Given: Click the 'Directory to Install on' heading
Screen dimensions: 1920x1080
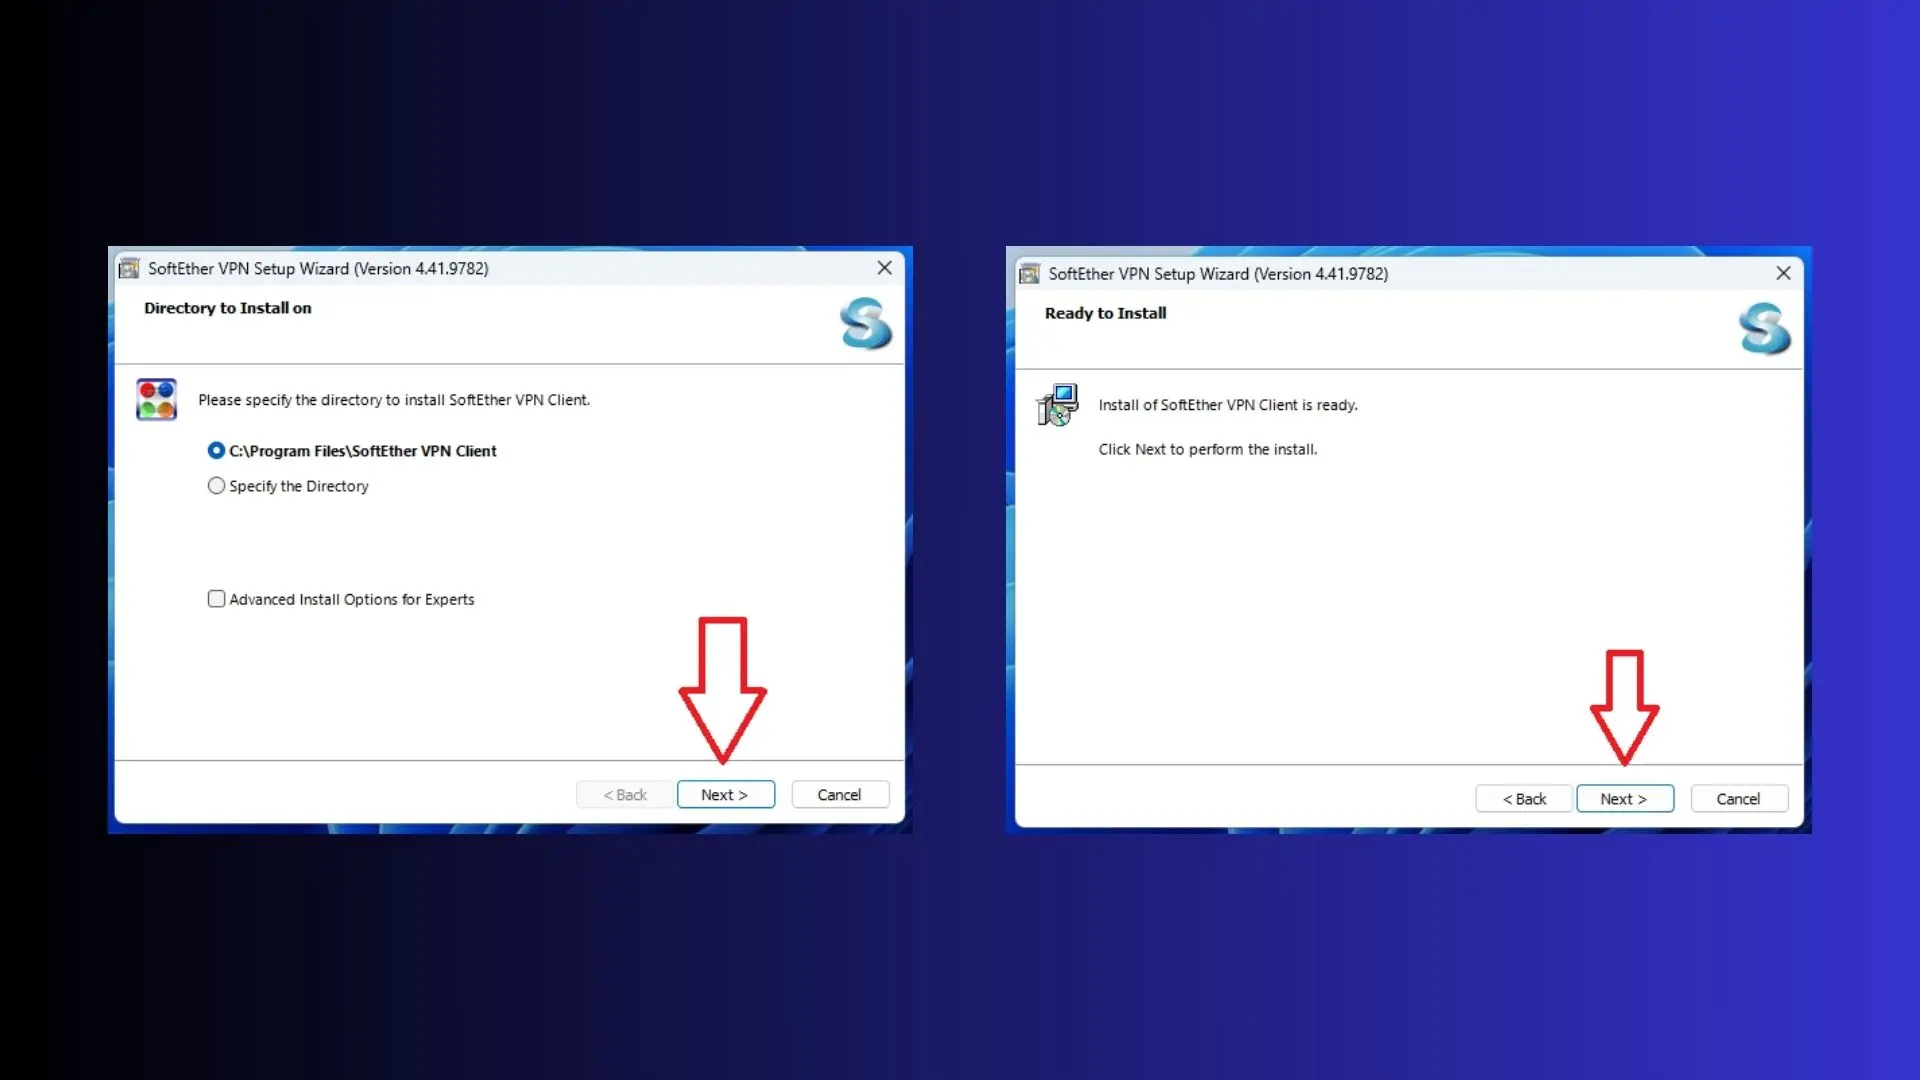Looking at the screenshot, I should click(x=228, y=308).
